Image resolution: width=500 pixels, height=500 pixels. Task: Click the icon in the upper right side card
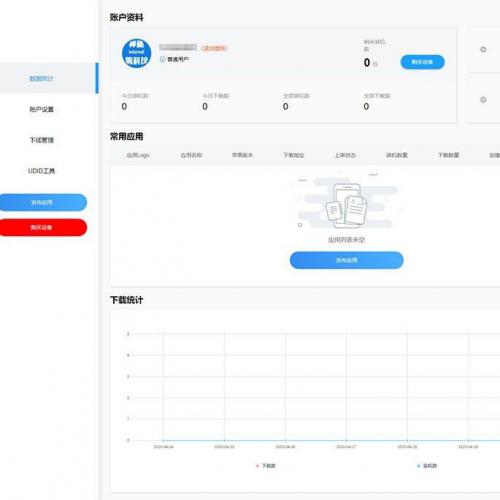483,50
